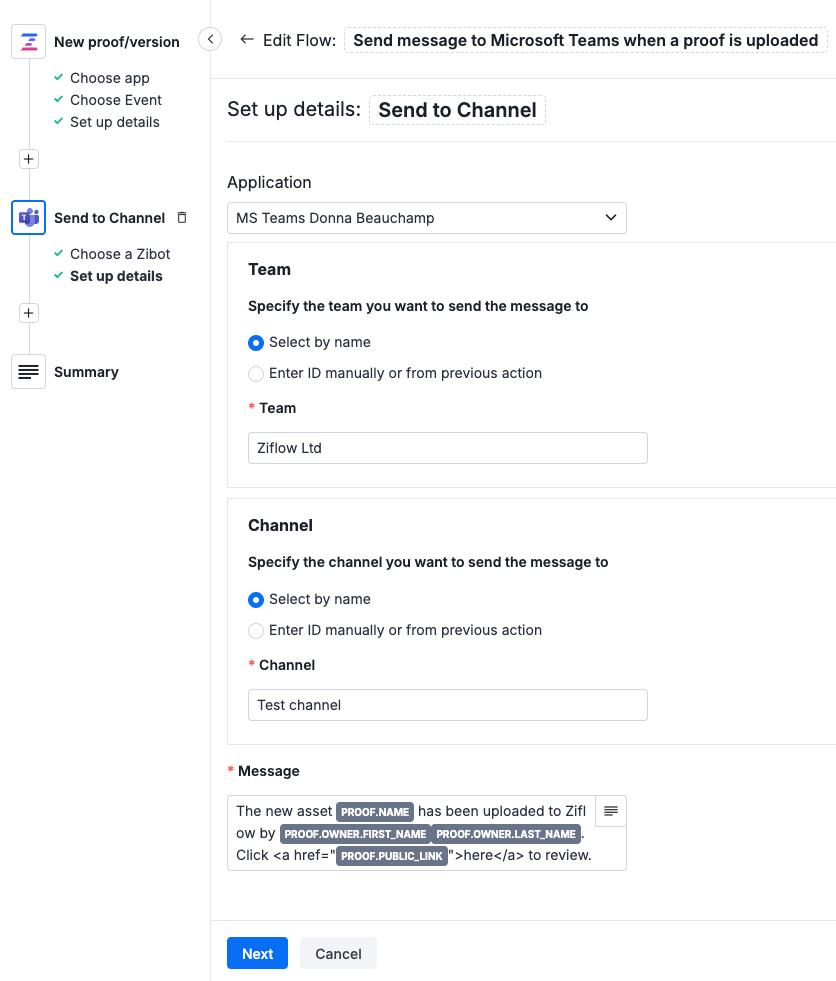Click the back arrow next to Edit Flow

click(x=246, y=40)
